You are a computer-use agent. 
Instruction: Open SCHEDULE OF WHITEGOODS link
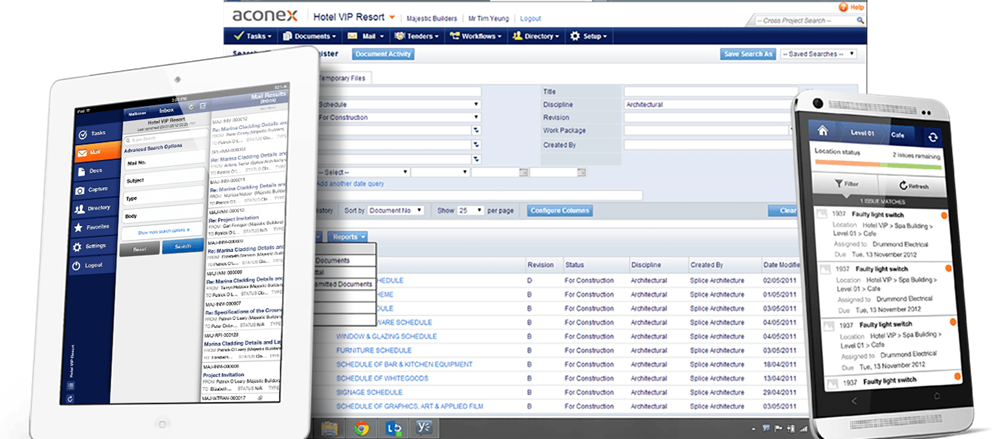click(x=381, y=378)
